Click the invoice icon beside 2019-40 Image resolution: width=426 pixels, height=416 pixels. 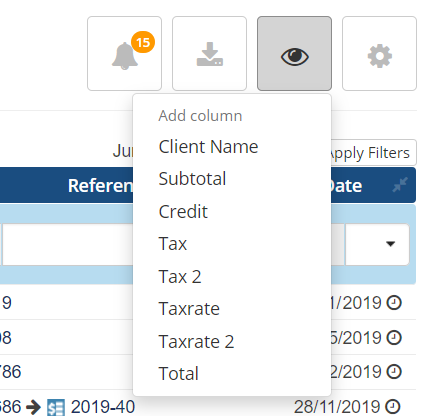click(56, 407)
